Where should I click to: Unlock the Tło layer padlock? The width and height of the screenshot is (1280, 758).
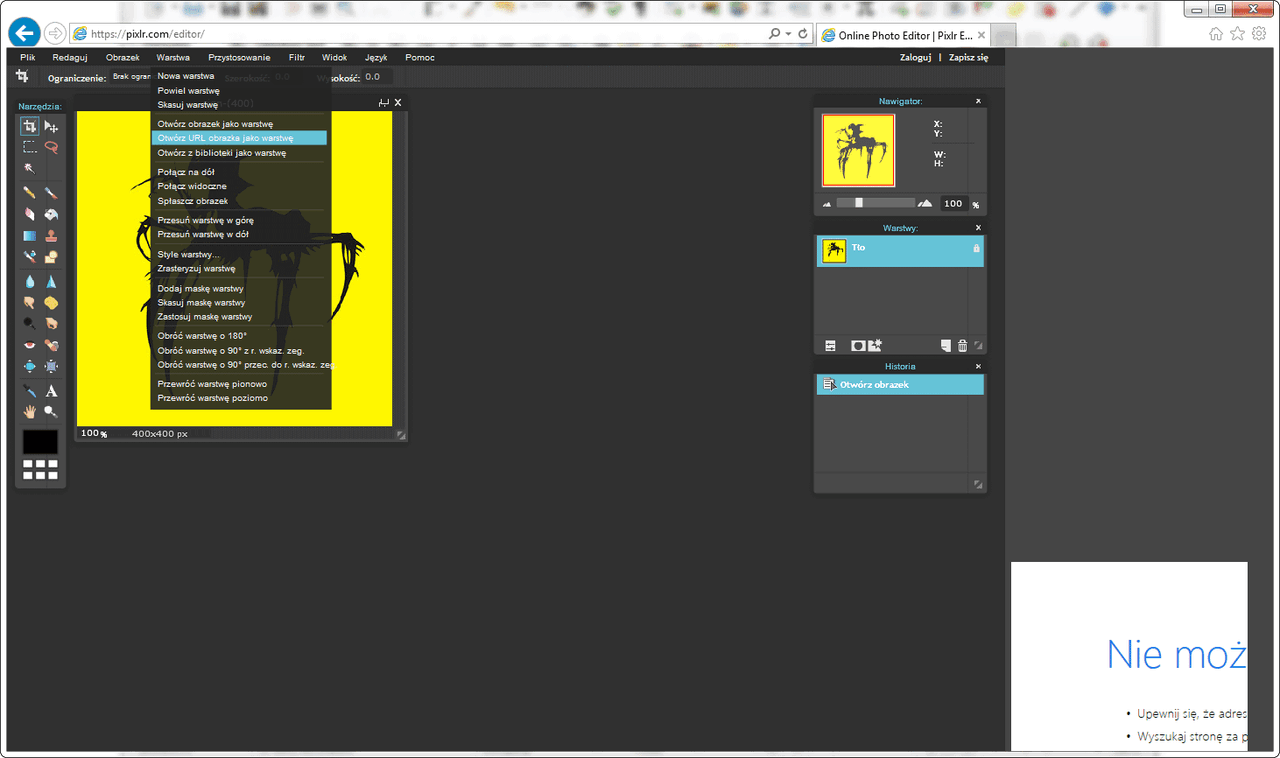pos(976,248)
